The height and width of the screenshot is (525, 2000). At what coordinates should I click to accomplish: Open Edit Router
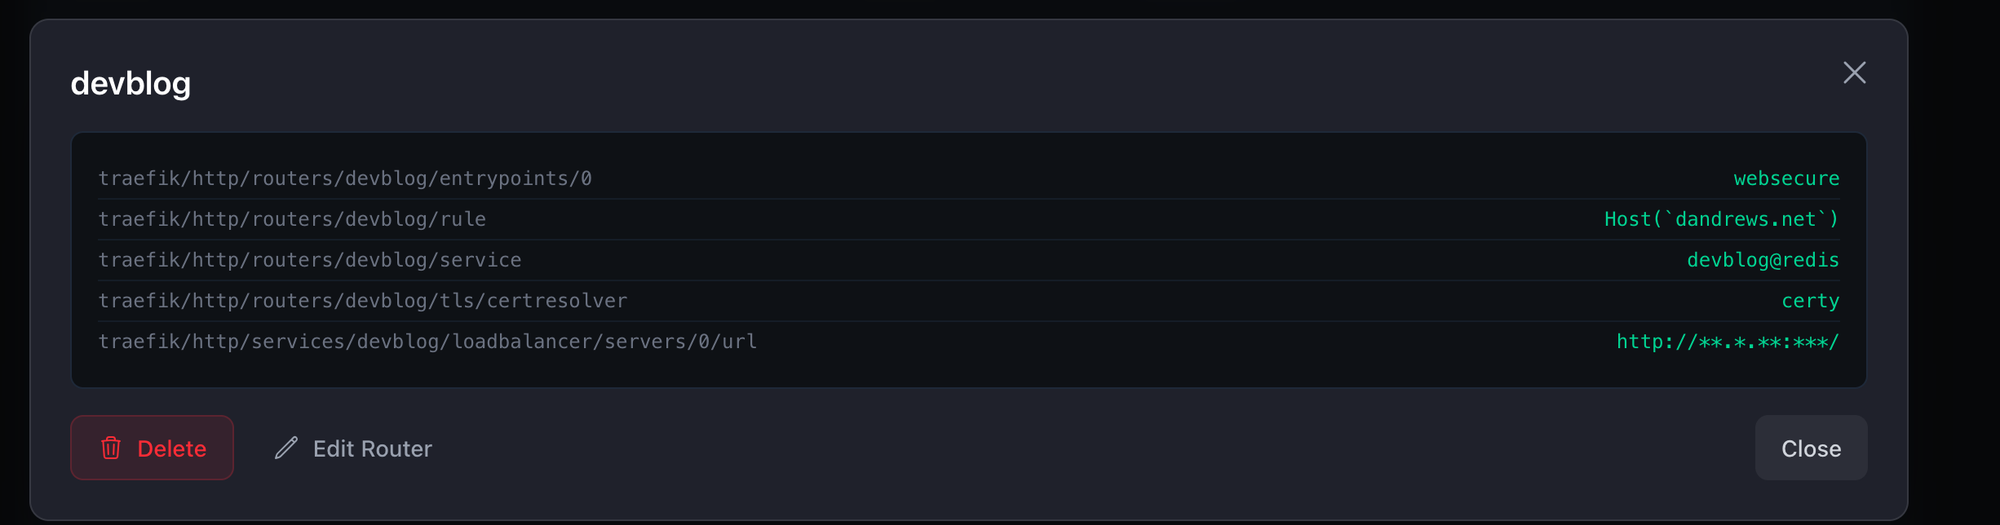(371, 449)
